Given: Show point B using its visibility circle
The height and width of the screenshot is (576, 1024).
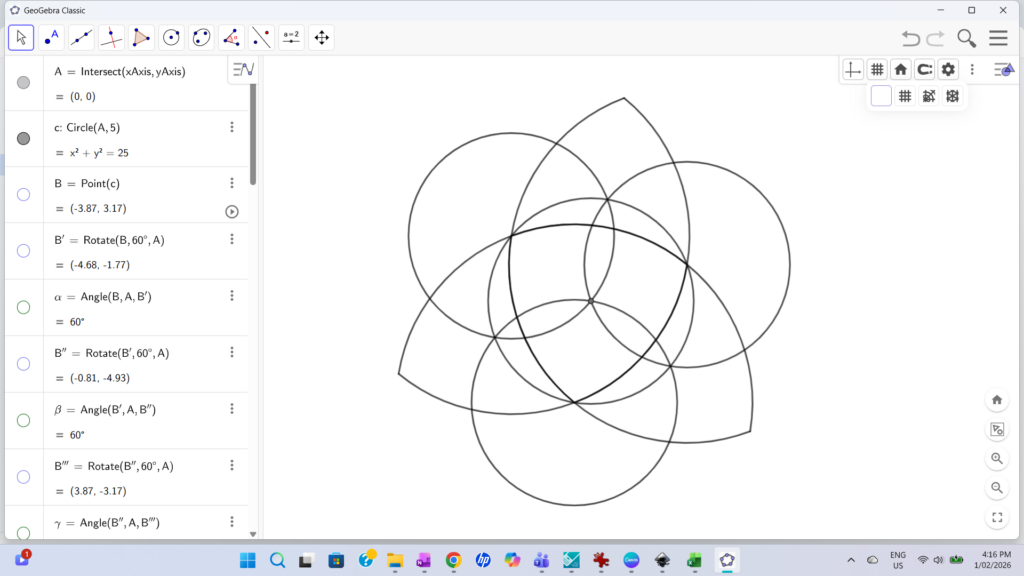Looking at the screenshot, I should [24, 195].
